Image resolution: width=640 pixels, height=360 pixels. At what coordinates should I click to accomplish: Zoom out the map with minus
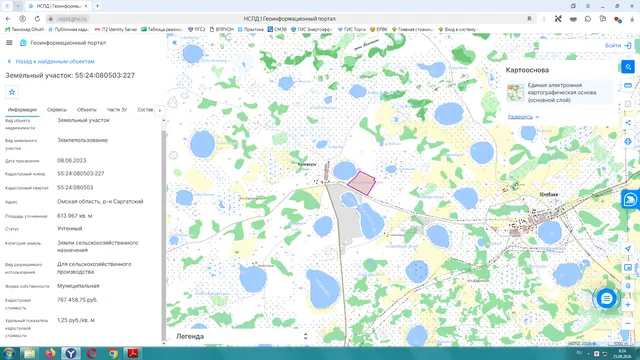coord(628,323)
